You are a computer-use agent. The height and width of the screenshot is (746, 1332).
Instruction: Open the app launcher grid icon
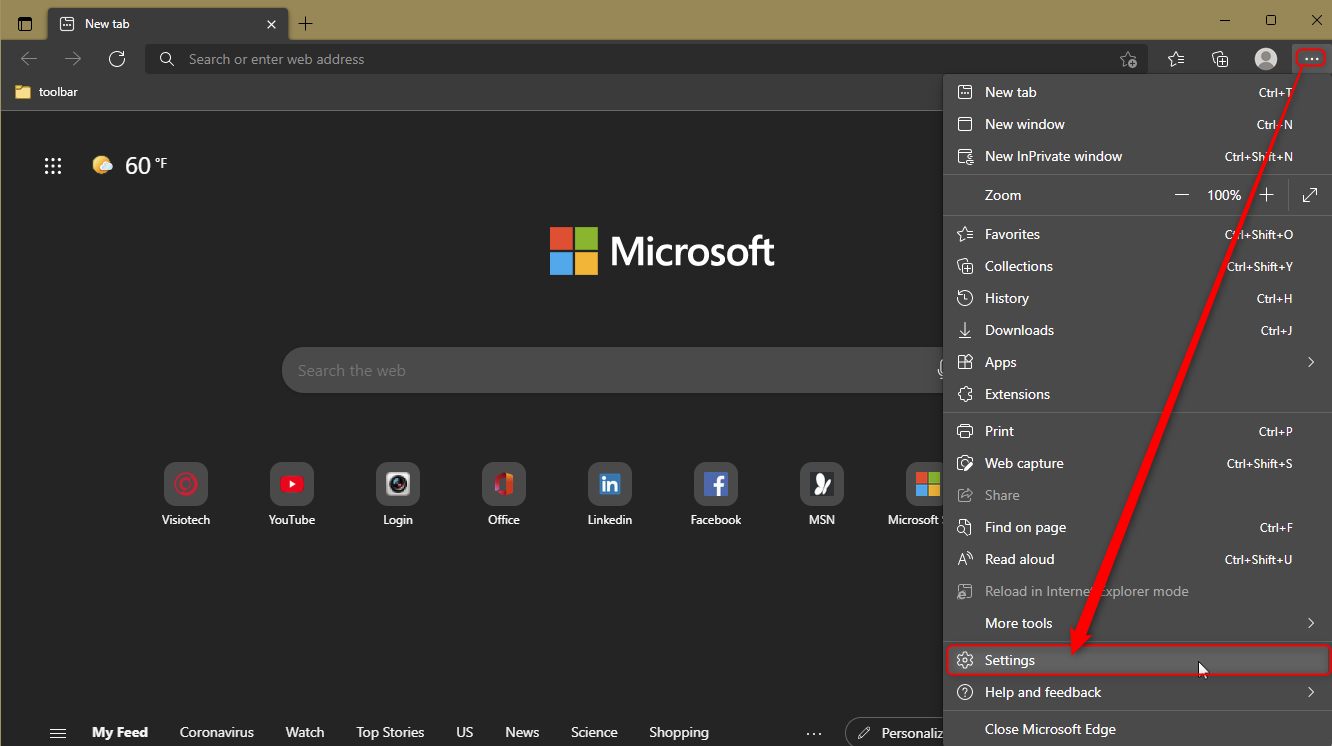[x=53, y=166]
